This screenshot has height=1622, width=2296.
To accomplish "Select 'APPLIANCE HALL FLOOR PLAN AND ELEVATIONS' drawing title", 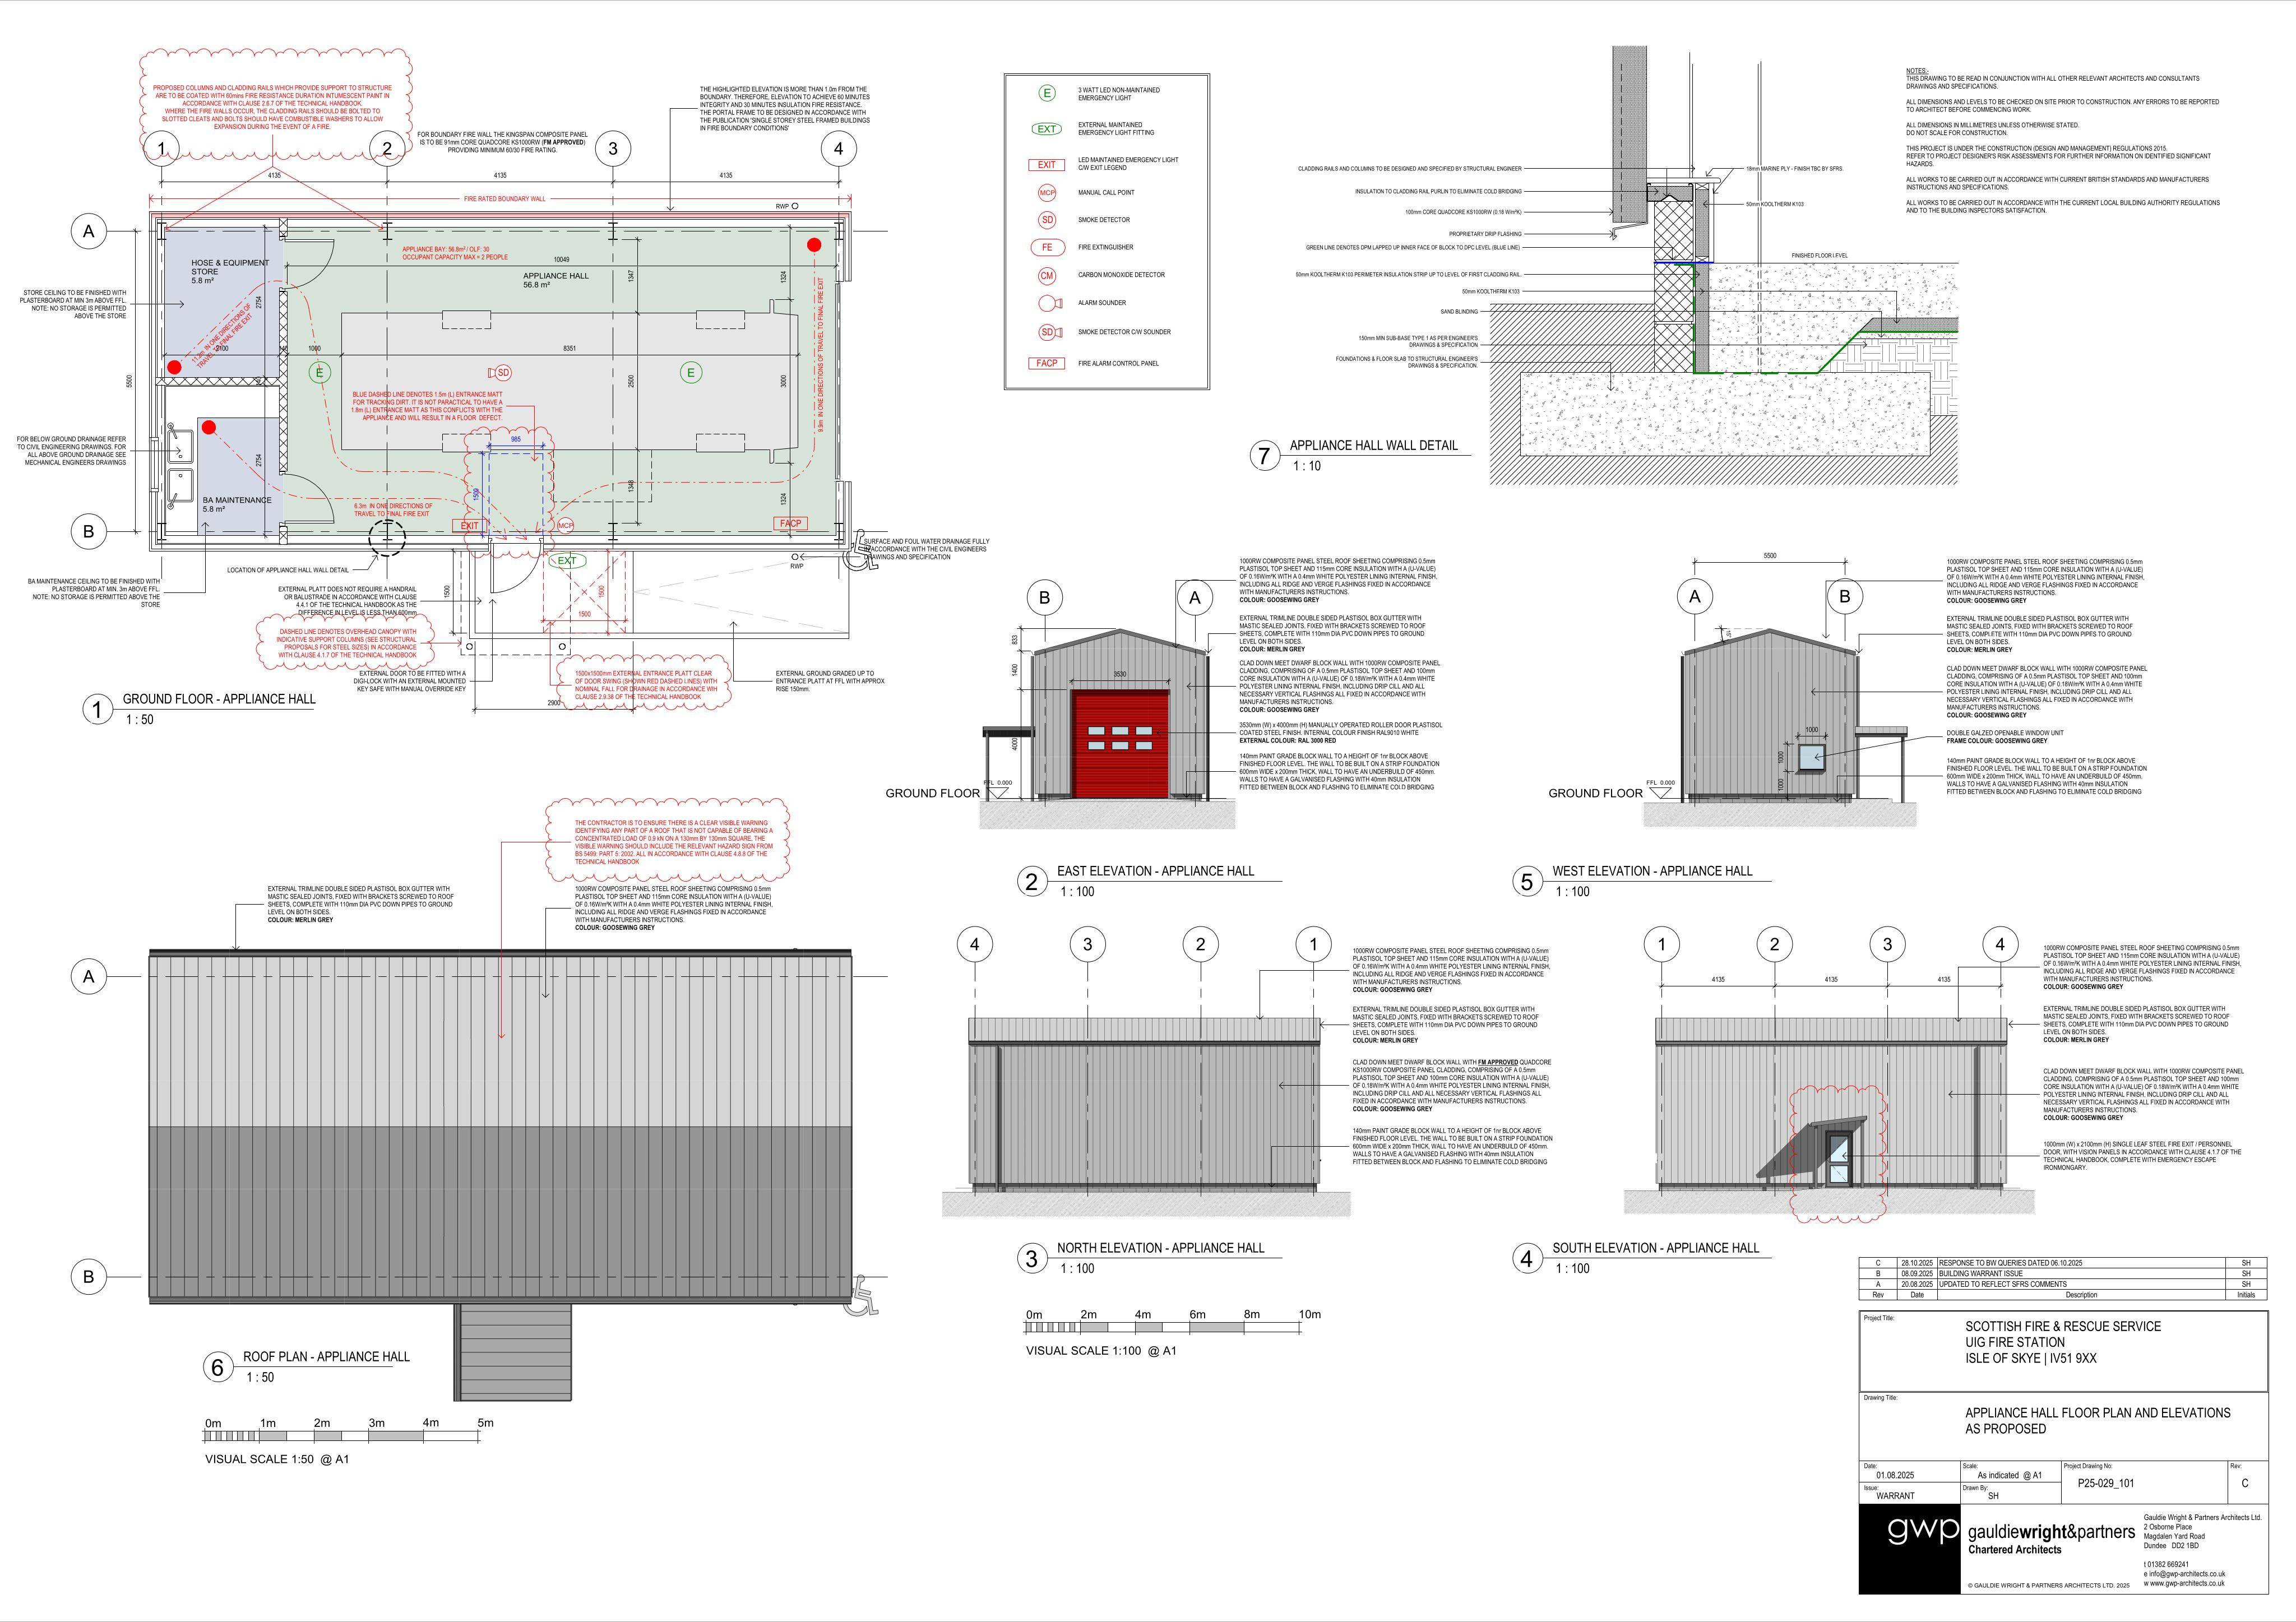I will 2098,1412.
